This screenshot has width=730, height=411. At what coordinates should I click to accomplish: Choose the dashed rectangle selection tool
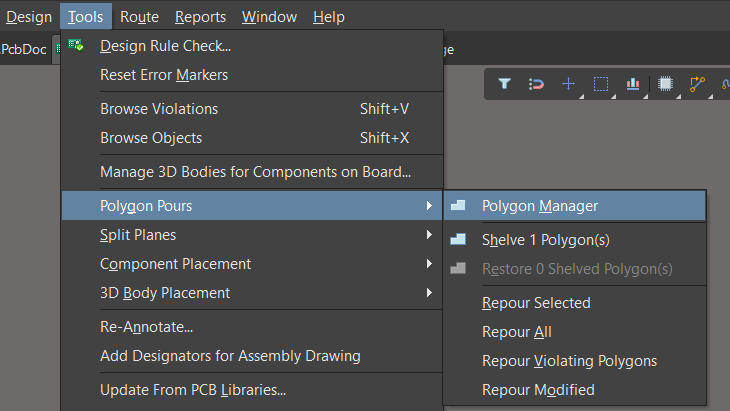click(601, 84)
